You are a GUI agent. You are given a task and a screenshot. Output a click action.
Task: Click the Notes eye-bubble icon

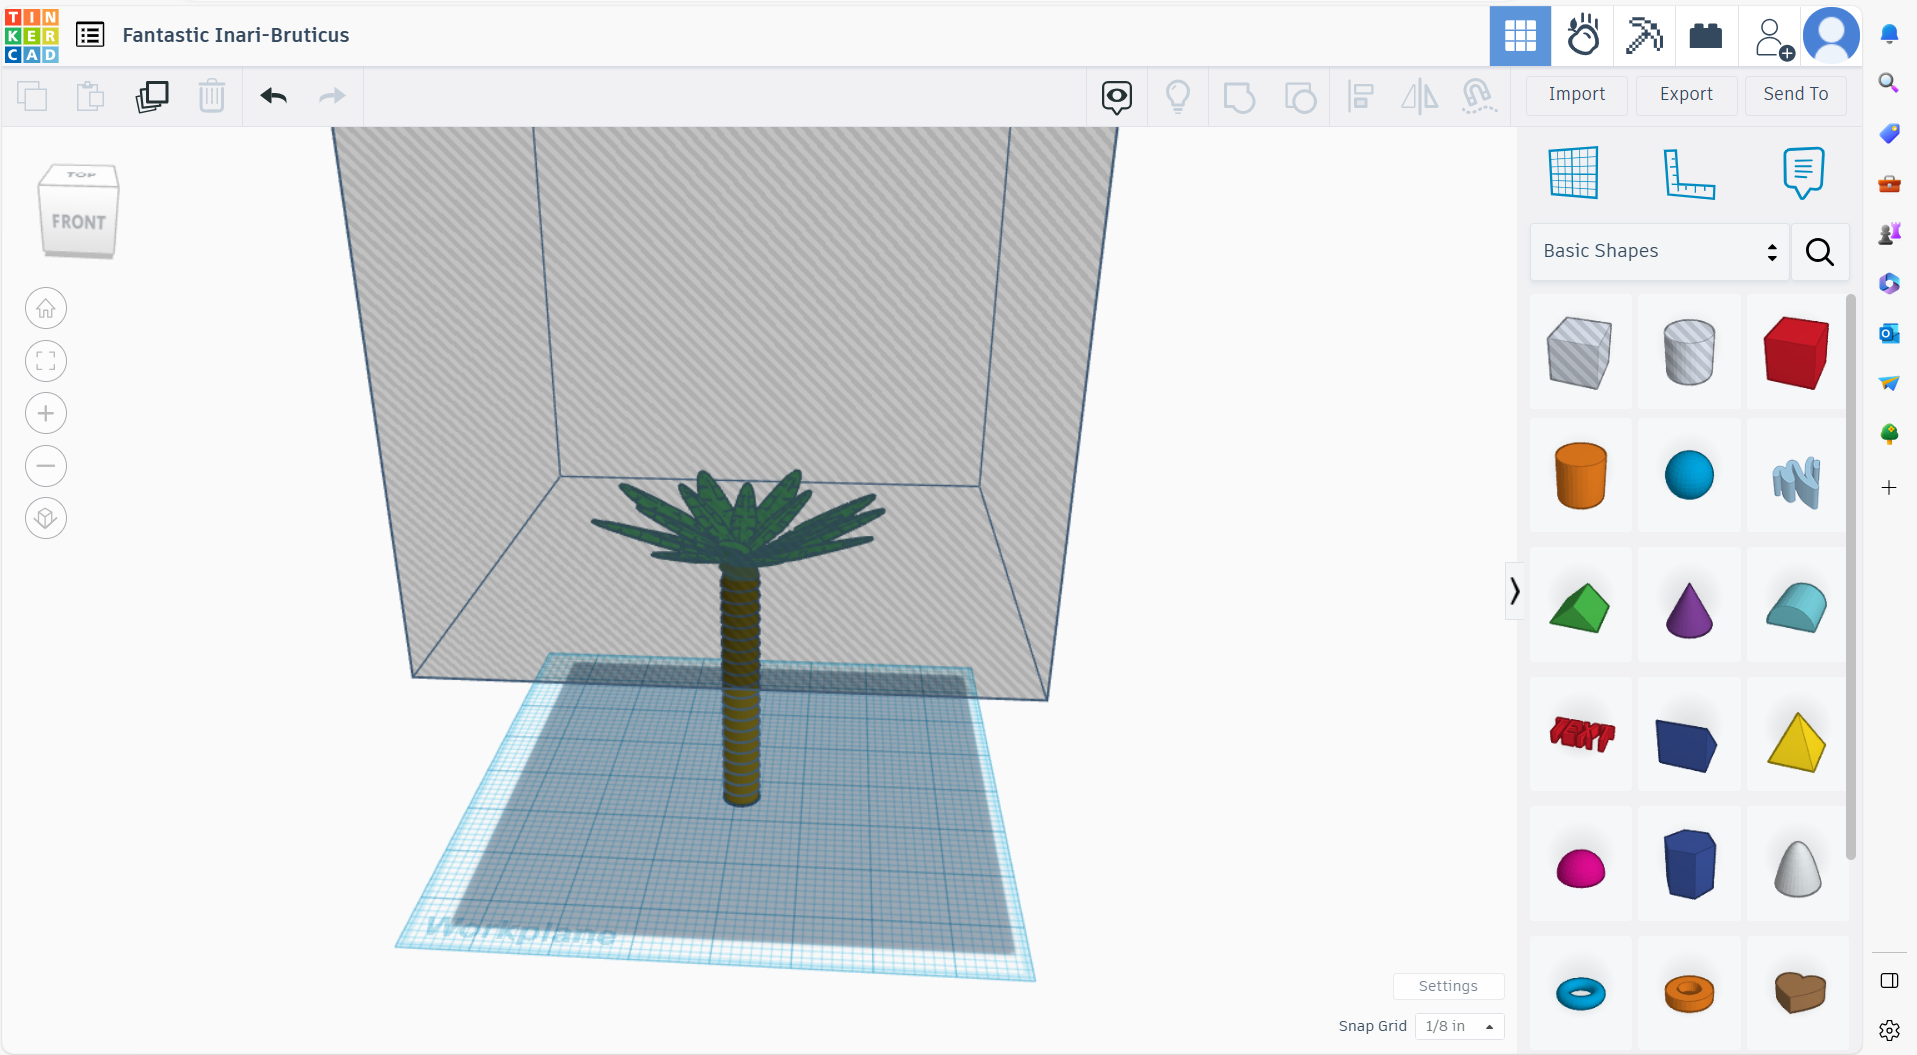point(1117,97)
